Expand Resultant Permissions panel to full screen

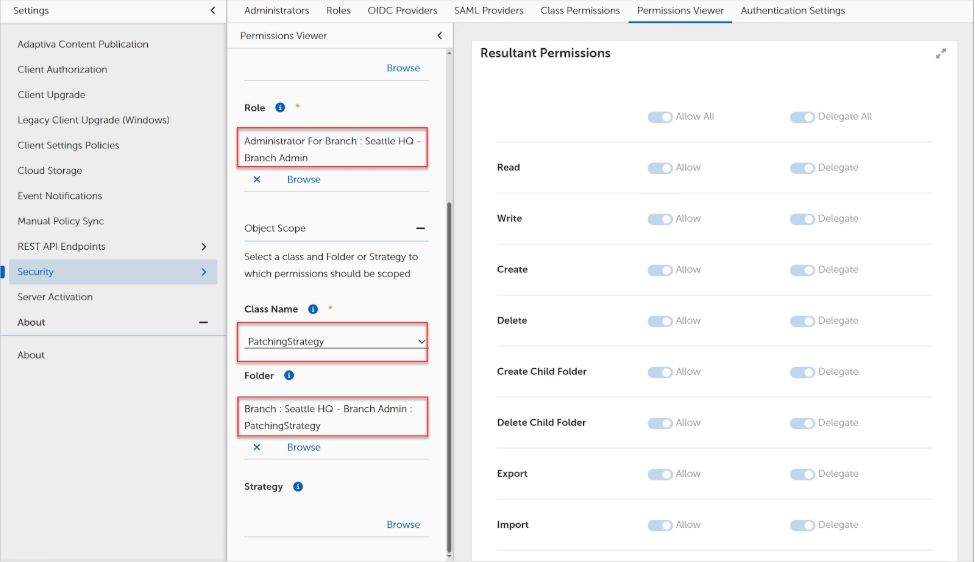[940, 54]
